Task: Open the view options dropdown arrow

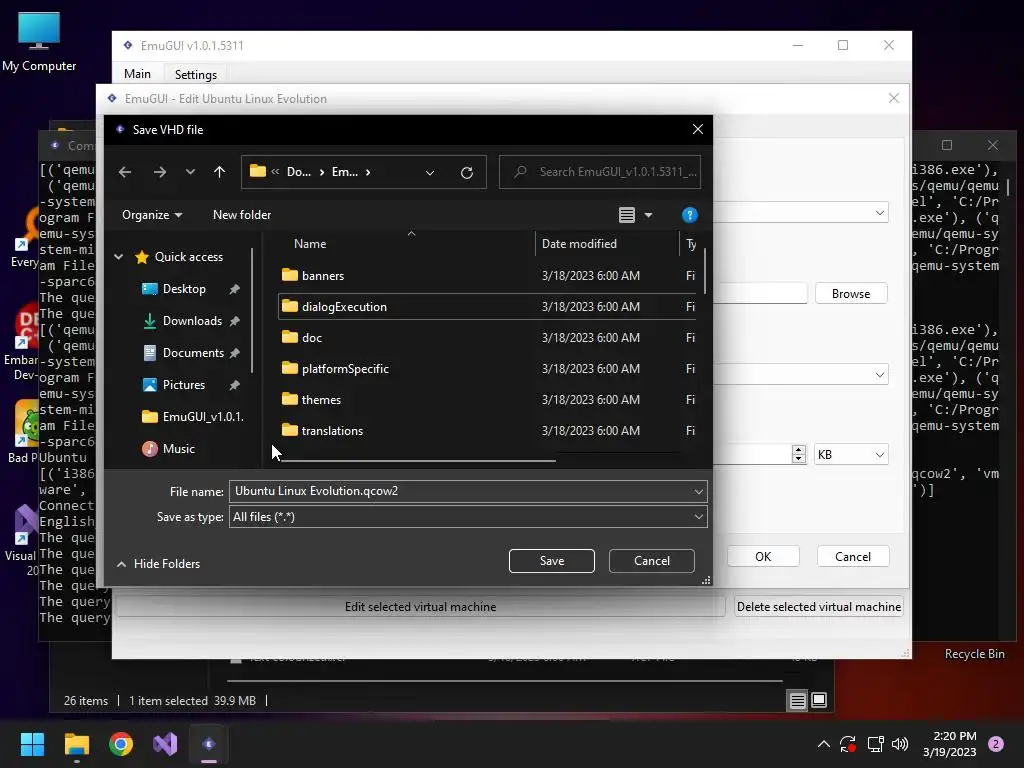Action: [x=648, y=215]
